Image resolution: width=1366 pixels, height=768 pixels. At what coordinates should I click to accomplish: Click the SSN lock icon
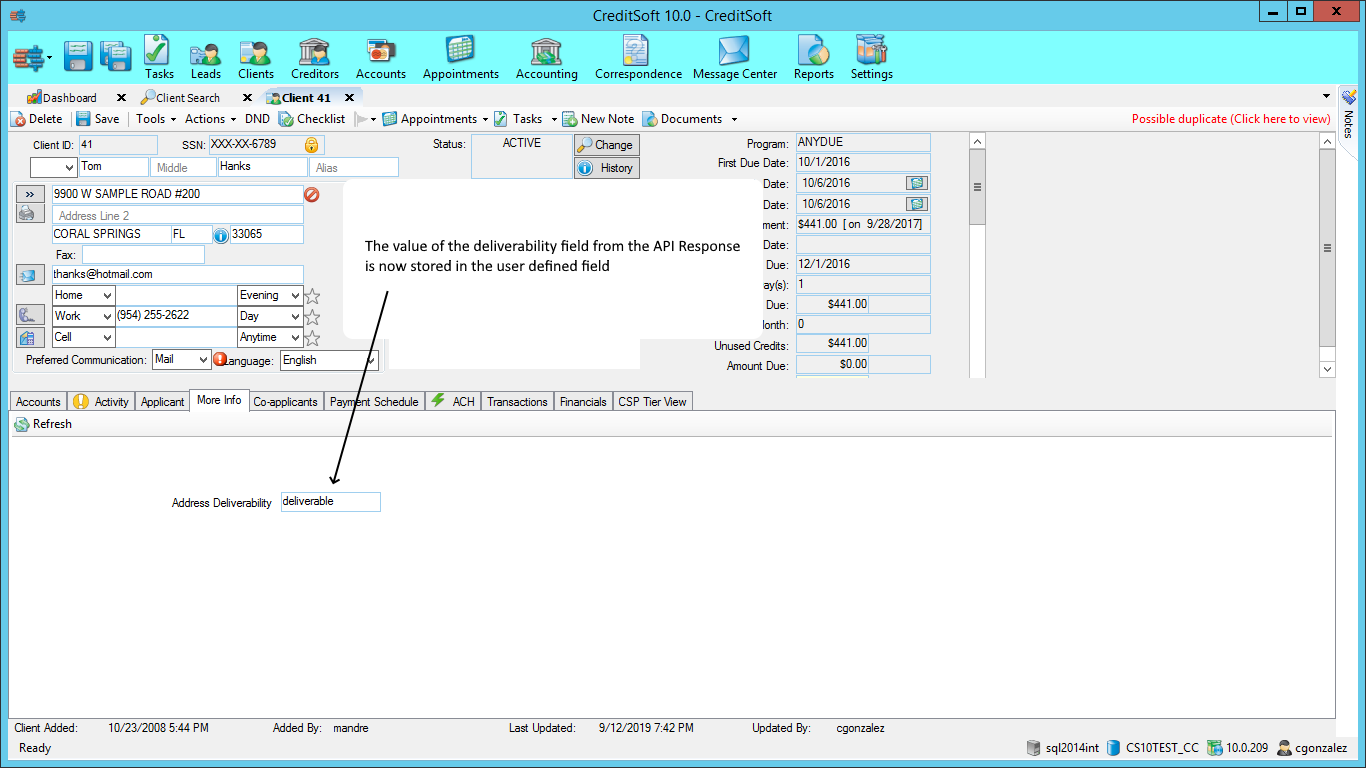pyautogui.click(x=312, y=145)
